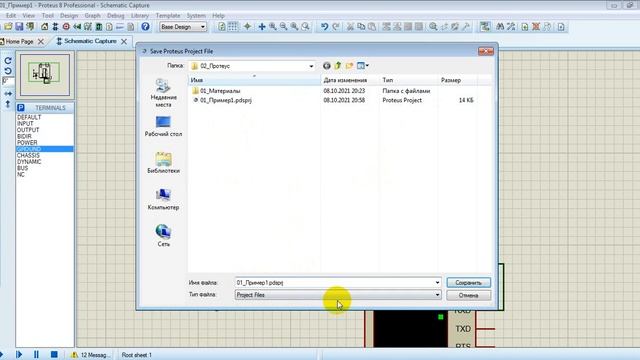Viewport: 640px width, 360px height.
Task: Click the Rotate anticlockwise icon in sidebar
Action: (x=8, y=71)
